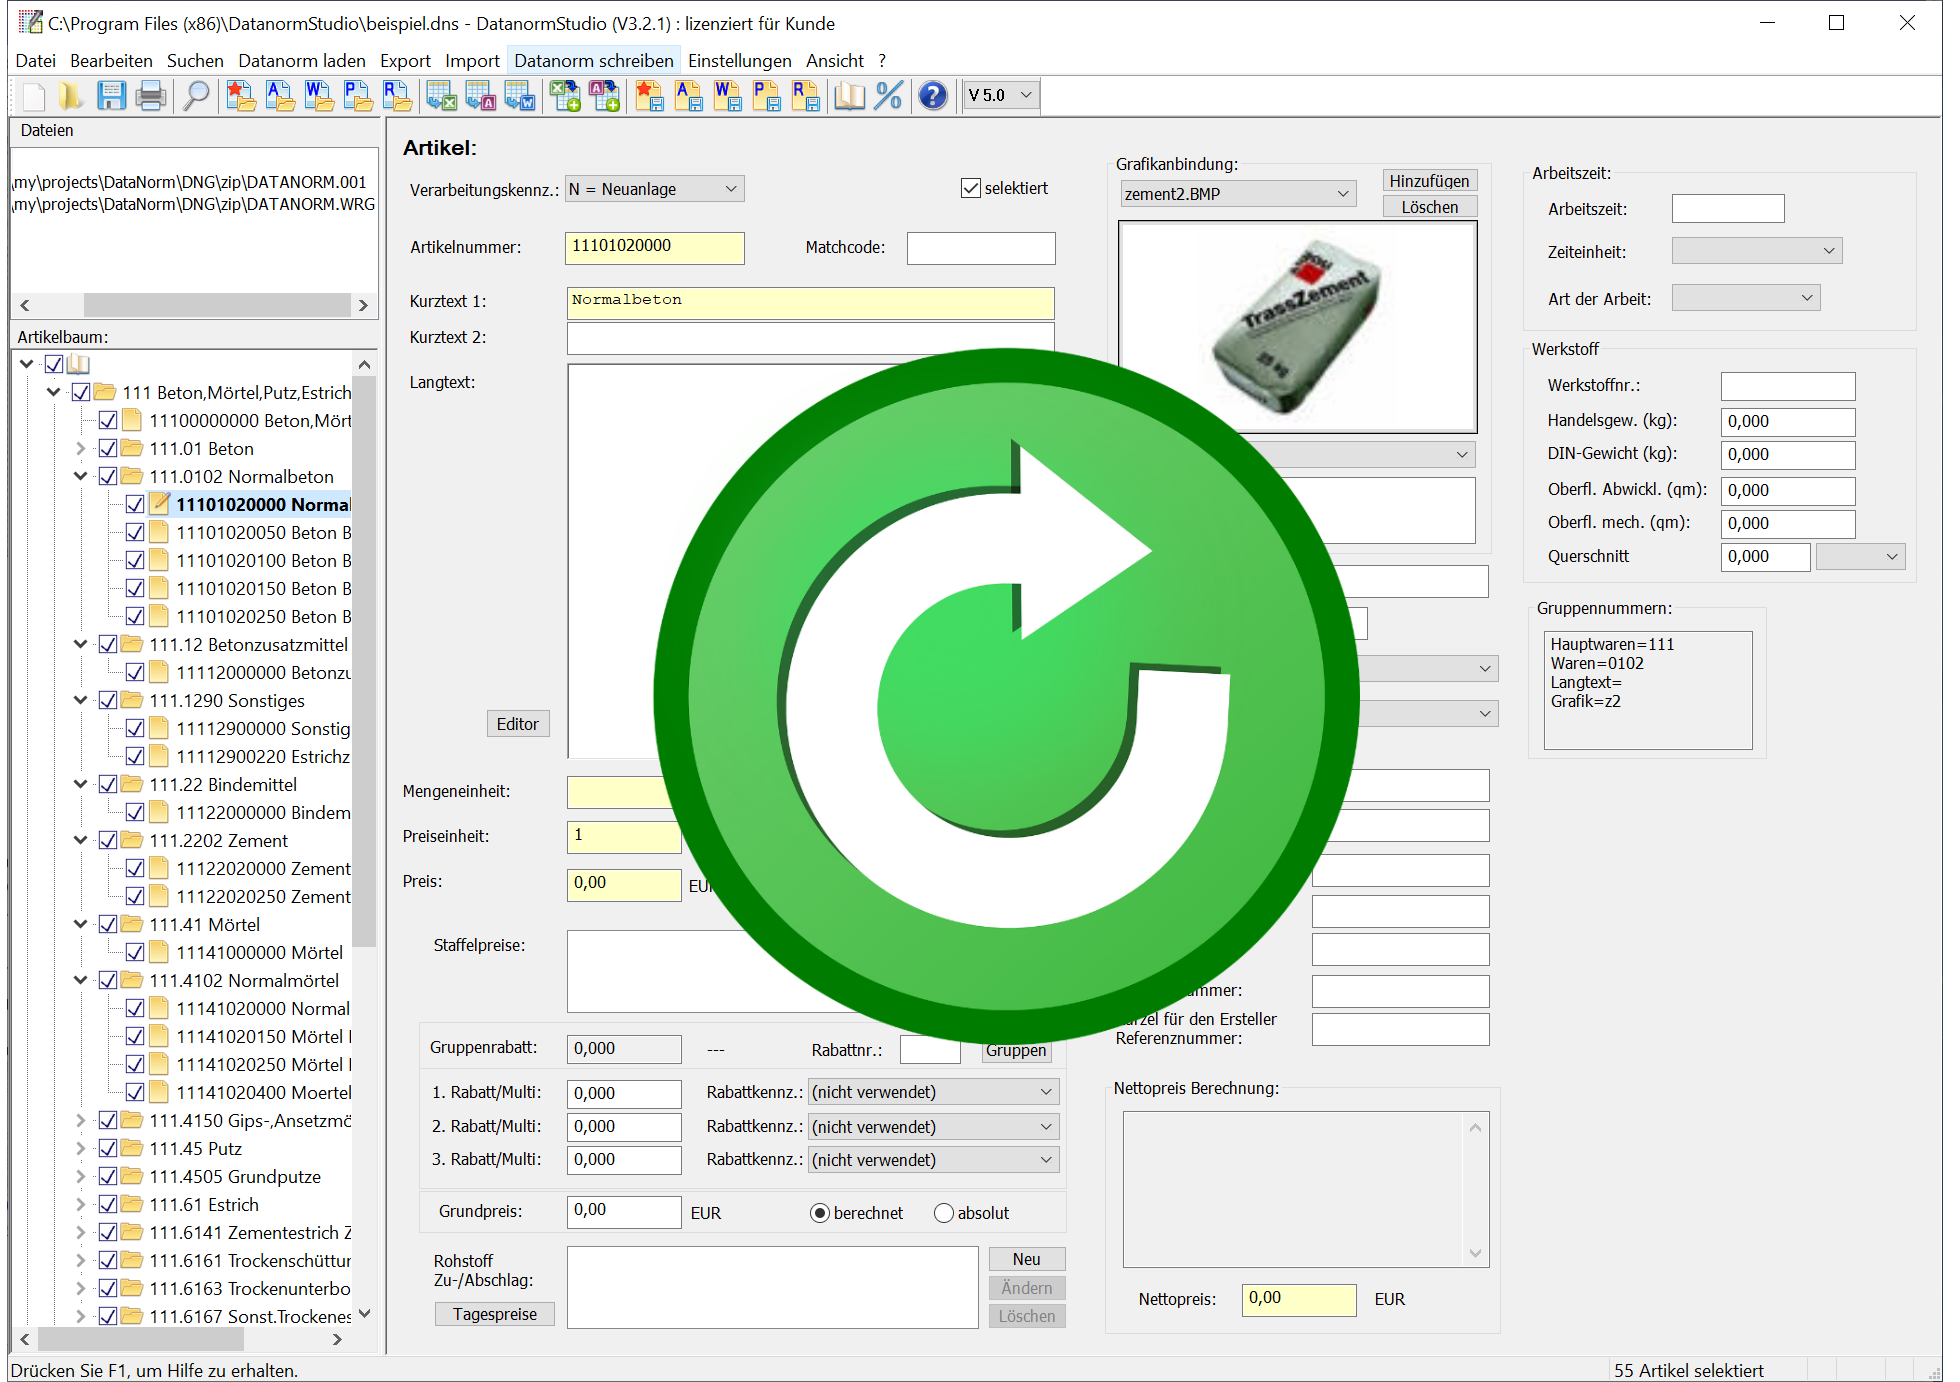Open the Einstellungen menu
1960x1382 pixels.
739,61
